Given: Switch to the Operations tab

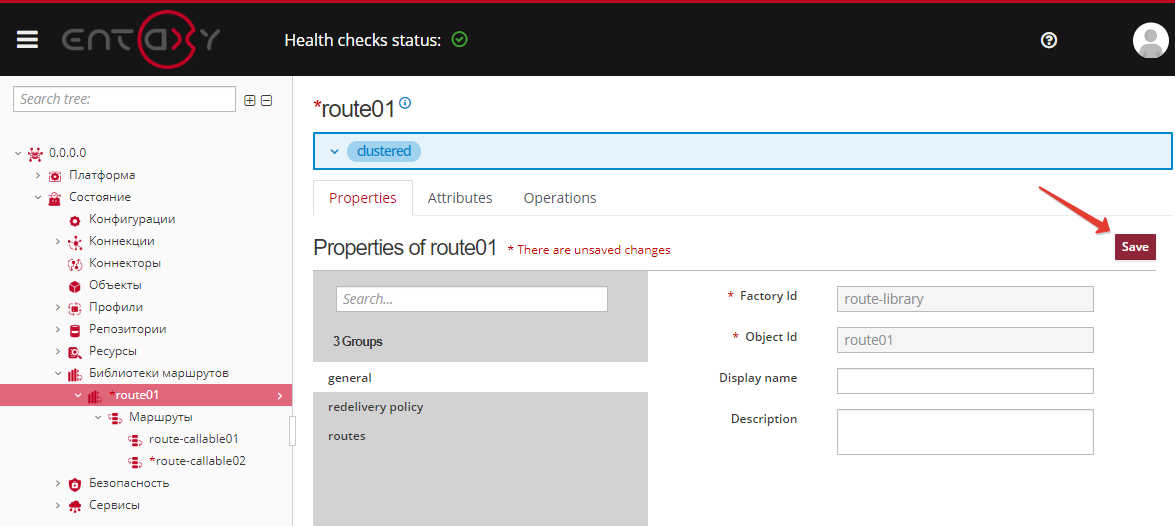Looking at the screenshot, I should pyautogui.click(x=559, y=198).
